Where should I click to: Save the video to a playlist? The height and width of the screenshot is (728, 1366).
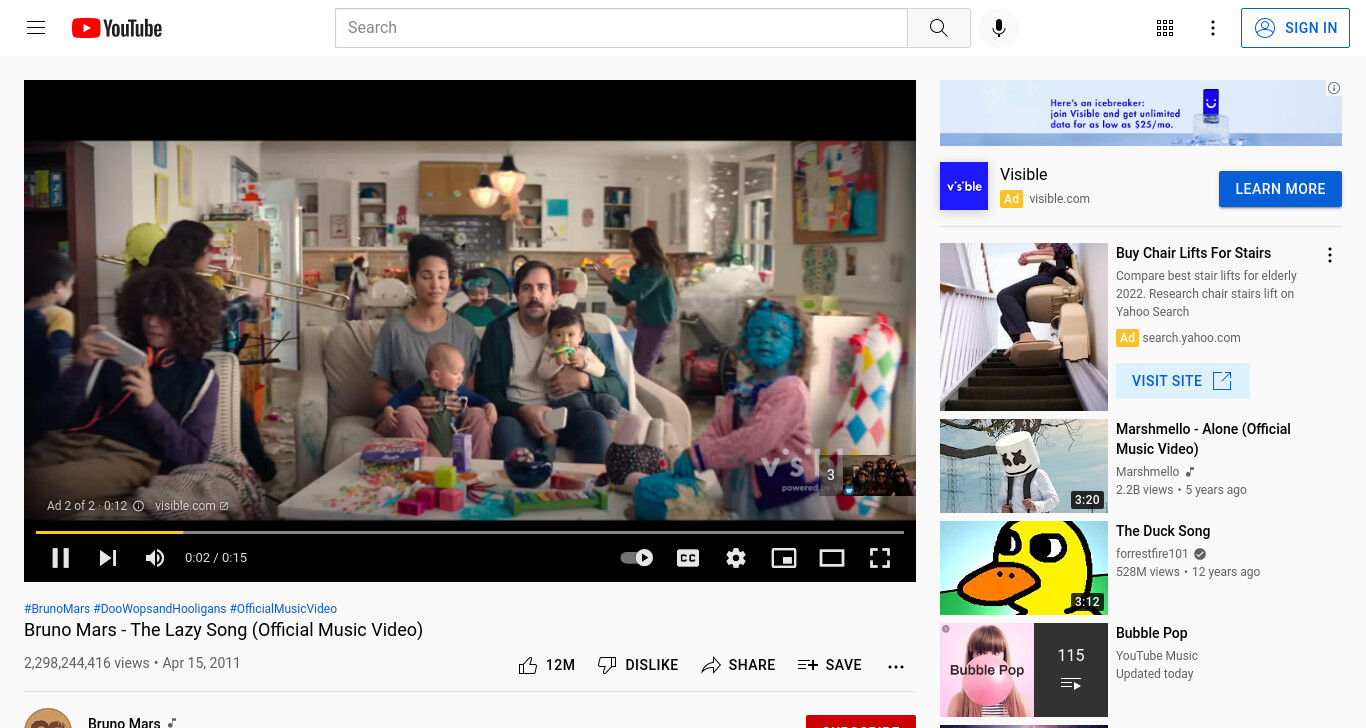[829, 665]
